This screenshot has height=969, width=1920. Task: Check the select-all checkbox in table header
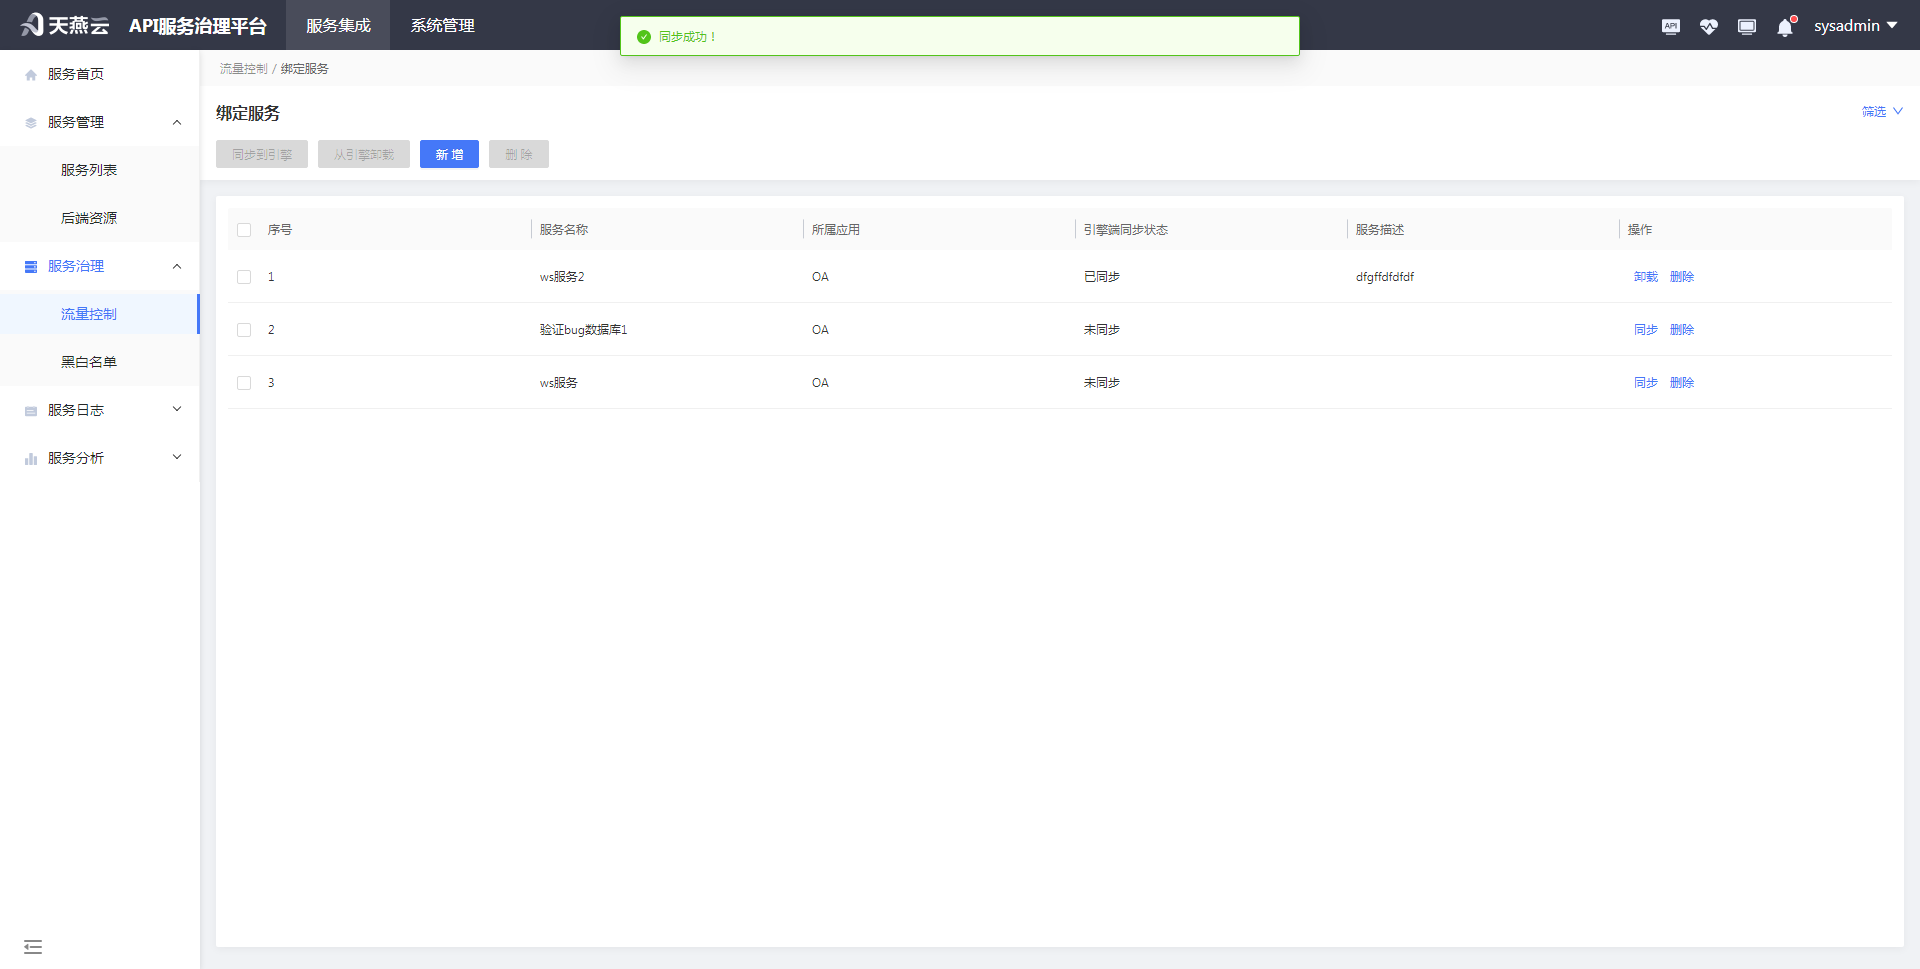click(x=243, y=229)
